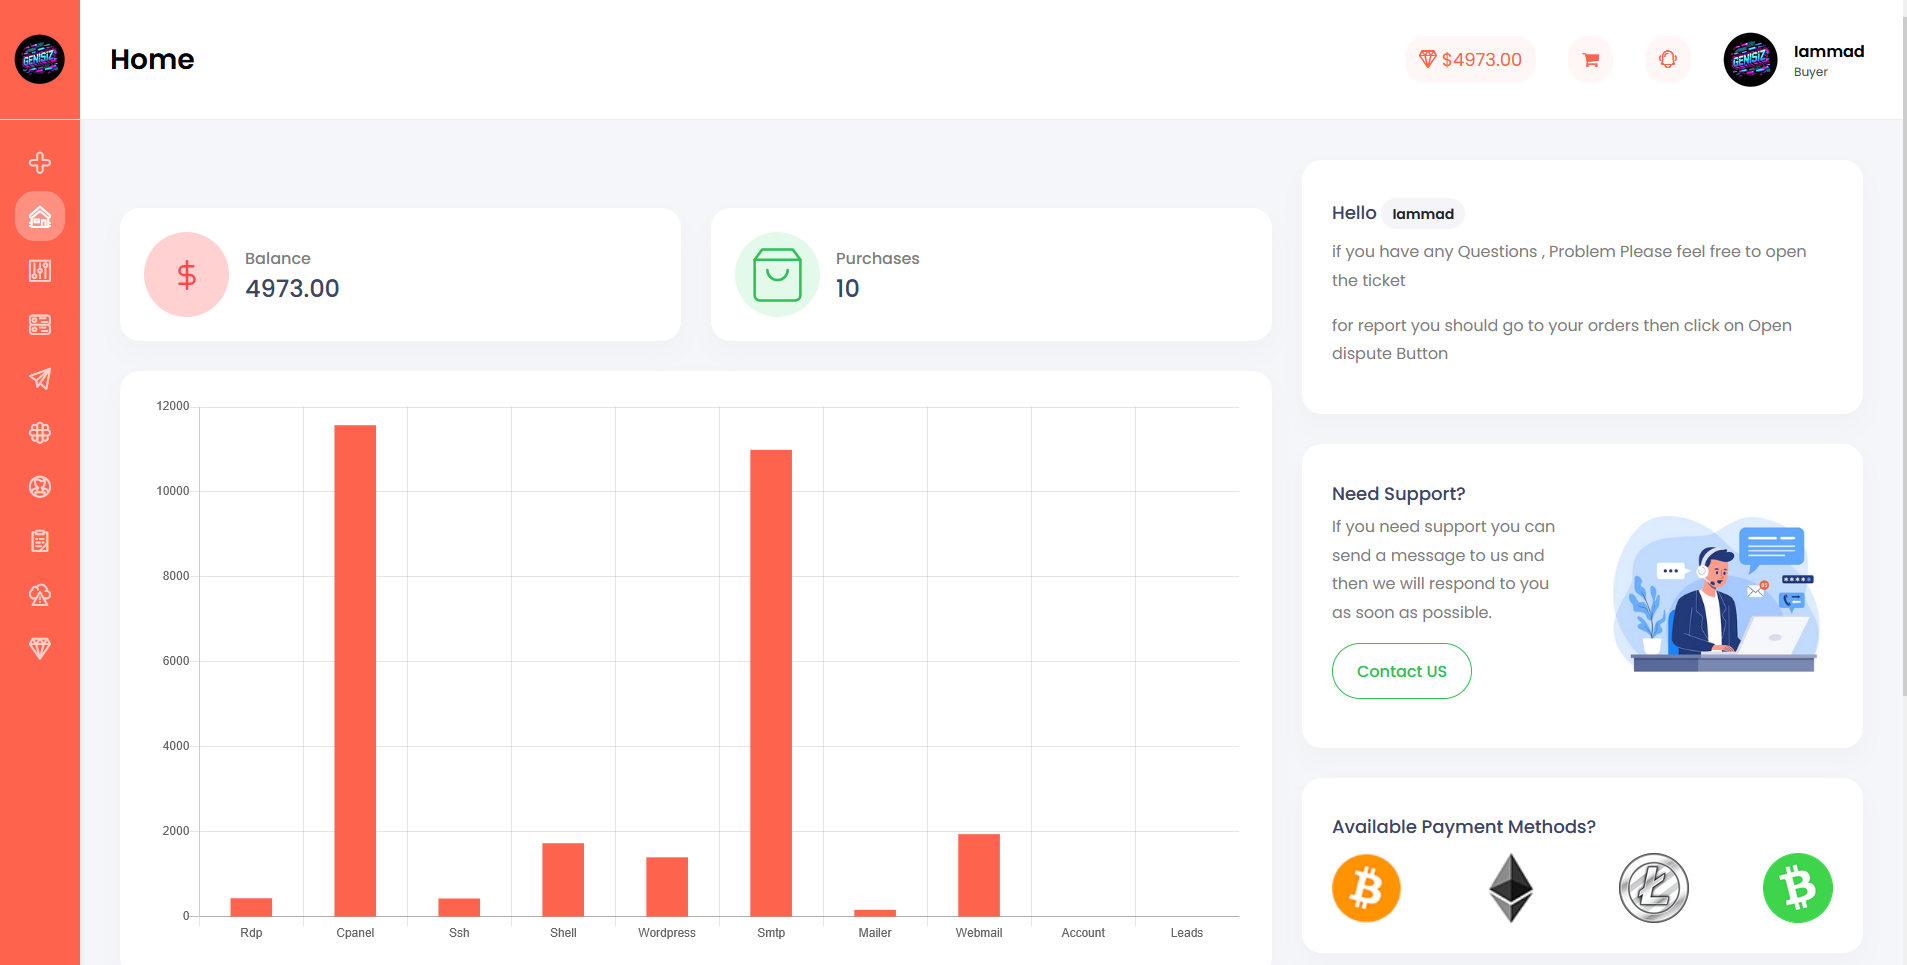Open the shopping cart in the header
Viewport: 1907px width, 965px height.
(1590, 60)
